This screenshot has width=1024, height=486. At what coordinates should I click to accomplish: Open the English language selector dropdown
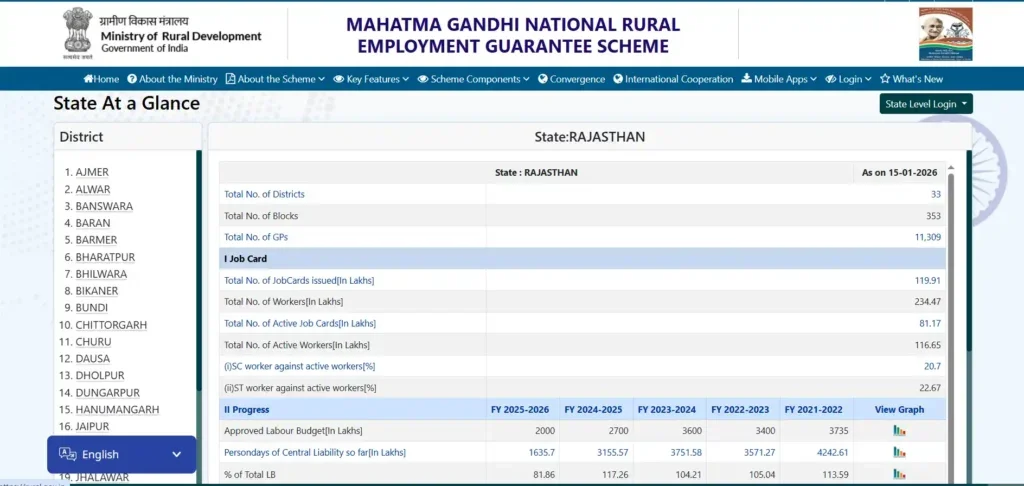121,455
